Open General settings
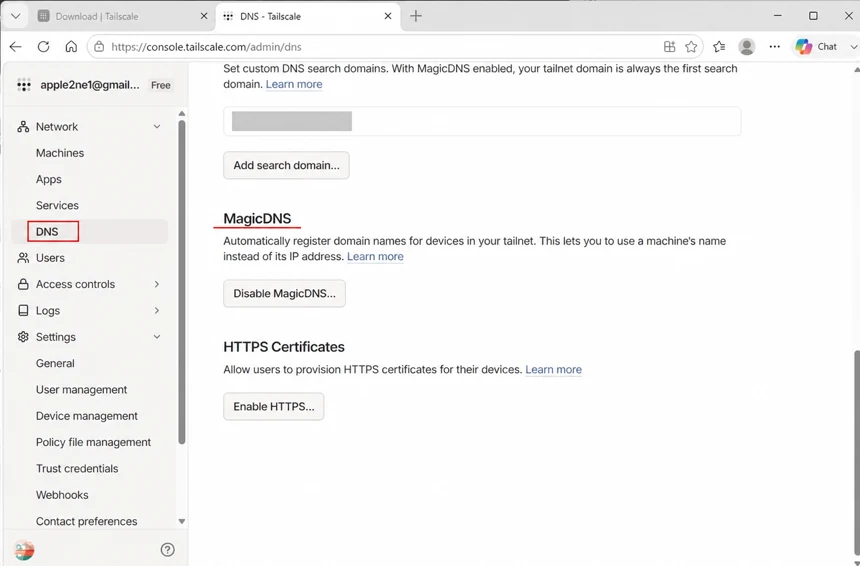Screen dimensions: 860x566 [x=55, y=363]
